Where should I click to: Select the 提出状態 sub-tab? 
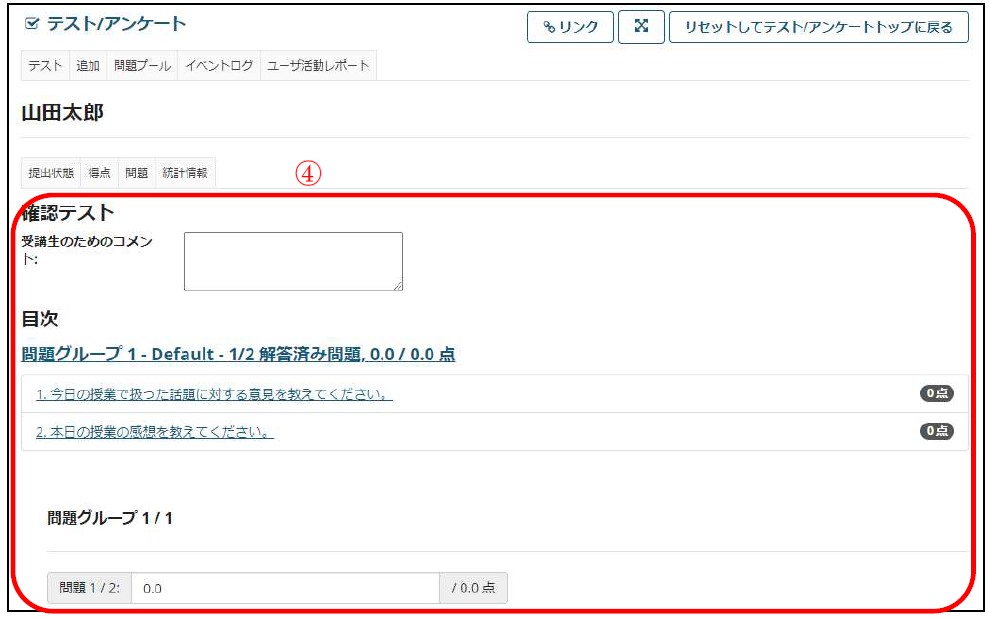tap(51, 173)
